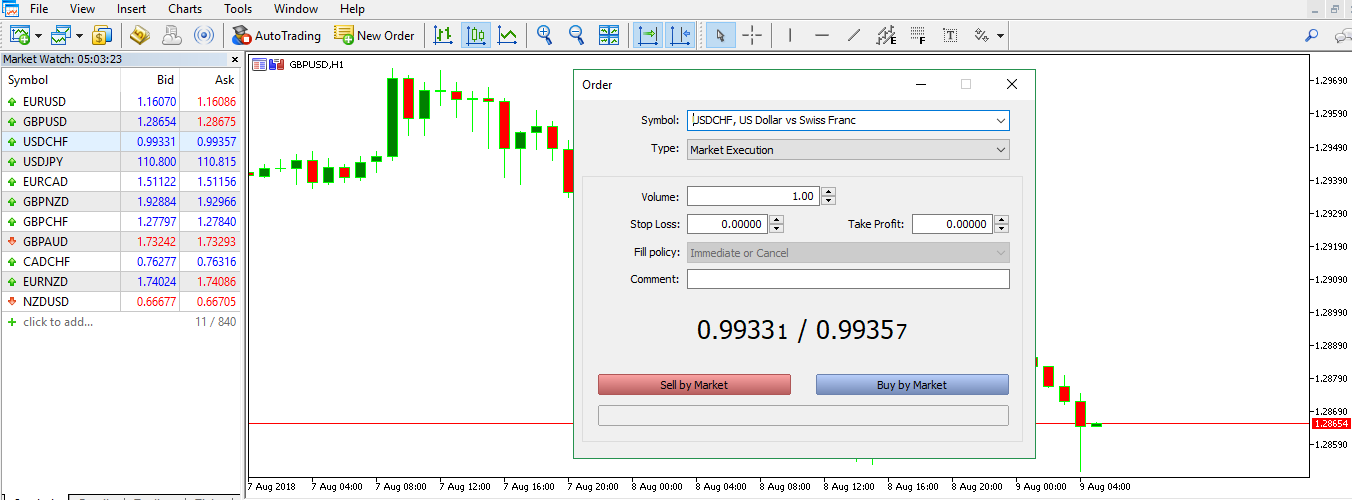This screenshot has width=1352, height=500.
Task: Select GBPAUD row in Market Watch
Action: (121, 242)
